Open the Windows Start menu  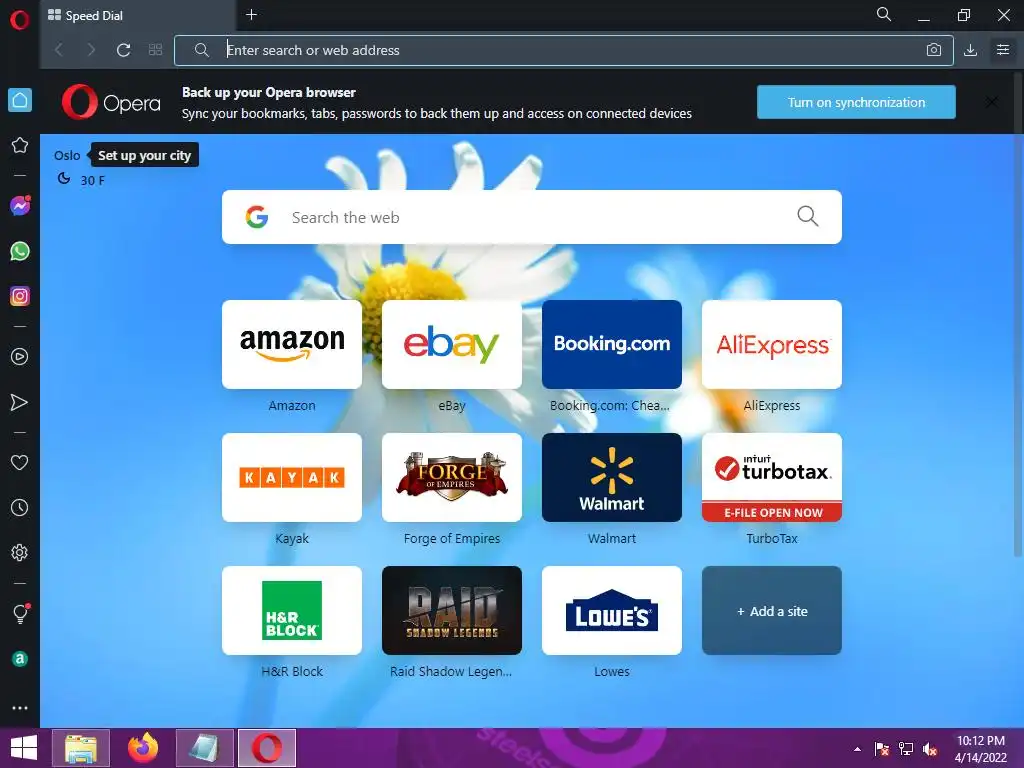(x=24, y=748)
